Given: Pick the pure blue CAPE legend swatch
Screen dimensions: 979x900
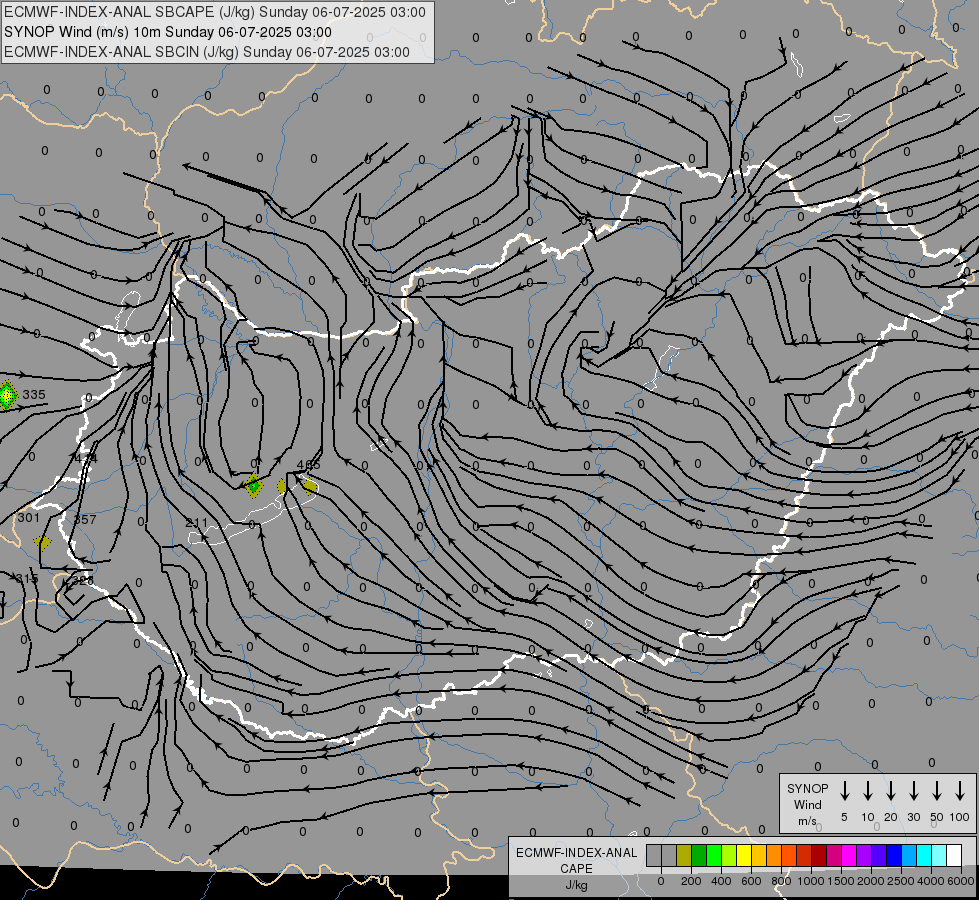Looking at the screenshot, I should click(895, 855).
